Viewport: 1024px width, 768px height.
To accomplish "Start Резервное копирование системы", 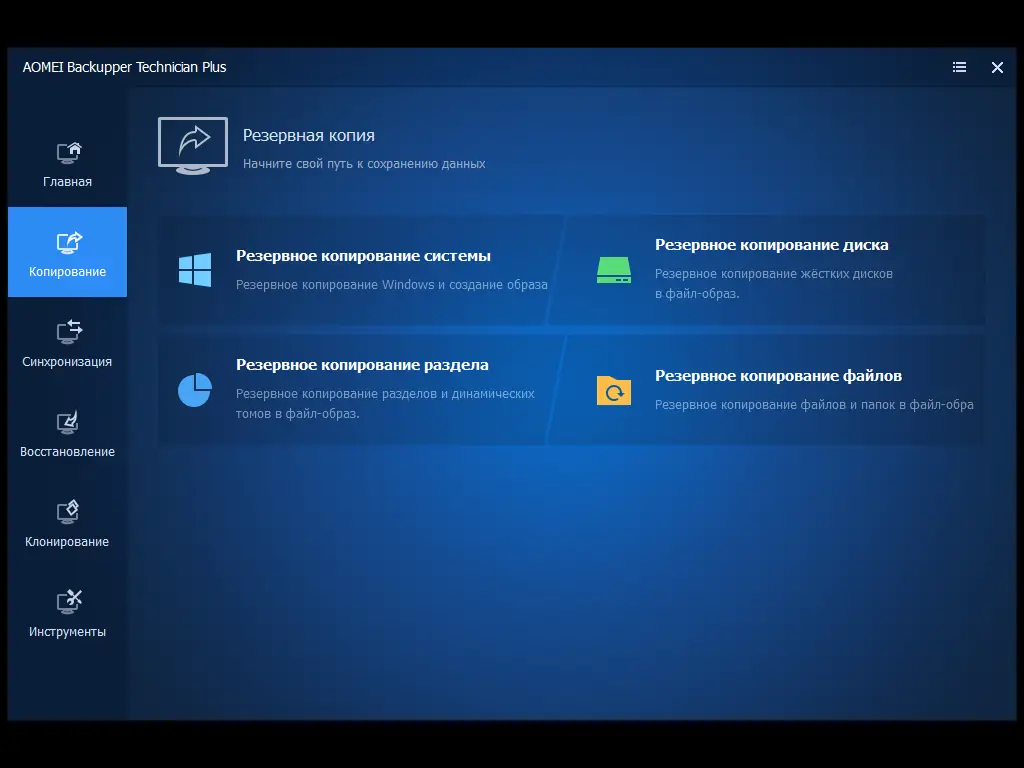I will (x=363, y=255).
